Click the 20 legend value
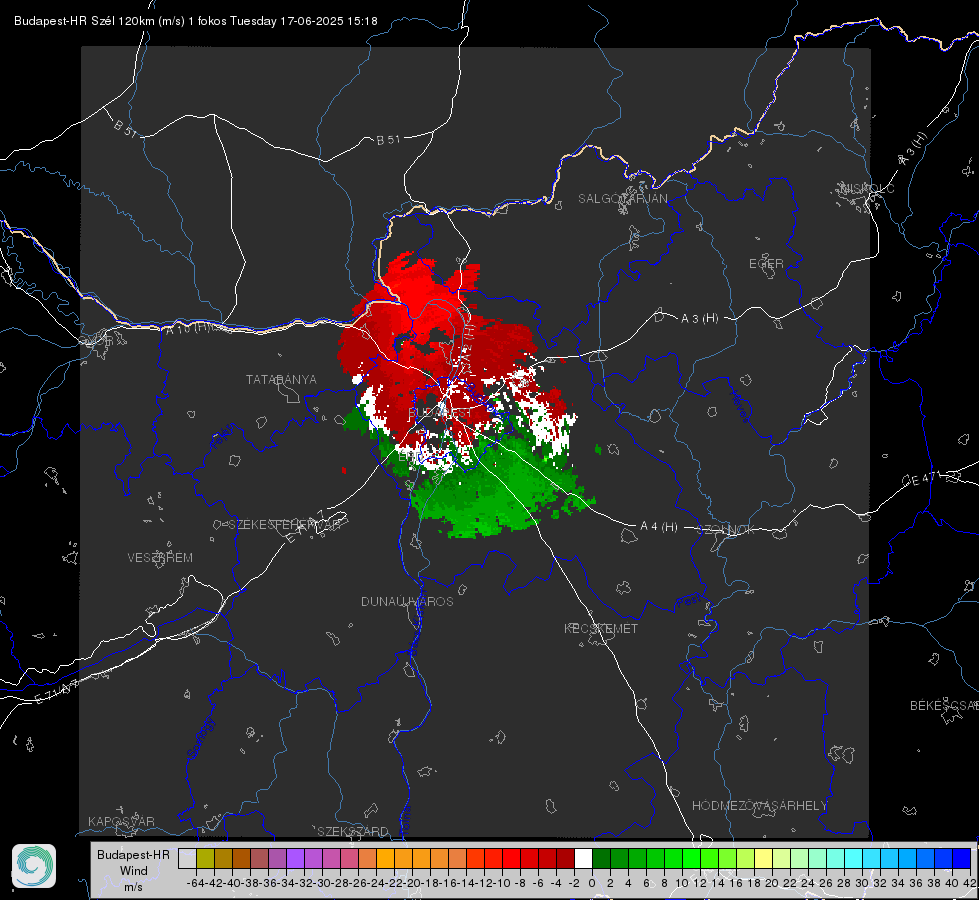 tap(772, 883)
